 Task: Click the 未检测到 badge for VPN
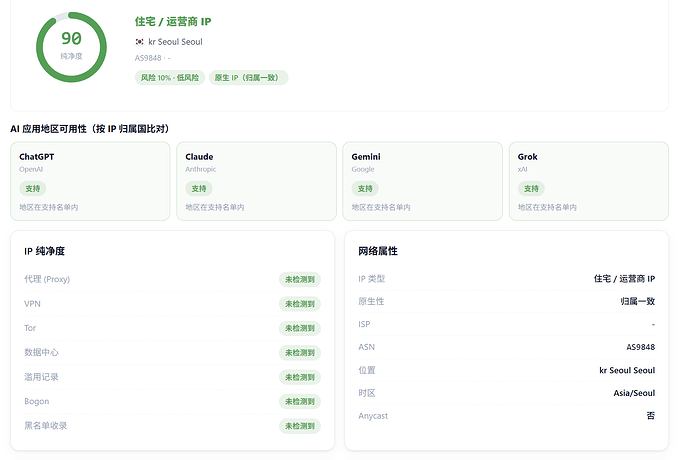300,304
